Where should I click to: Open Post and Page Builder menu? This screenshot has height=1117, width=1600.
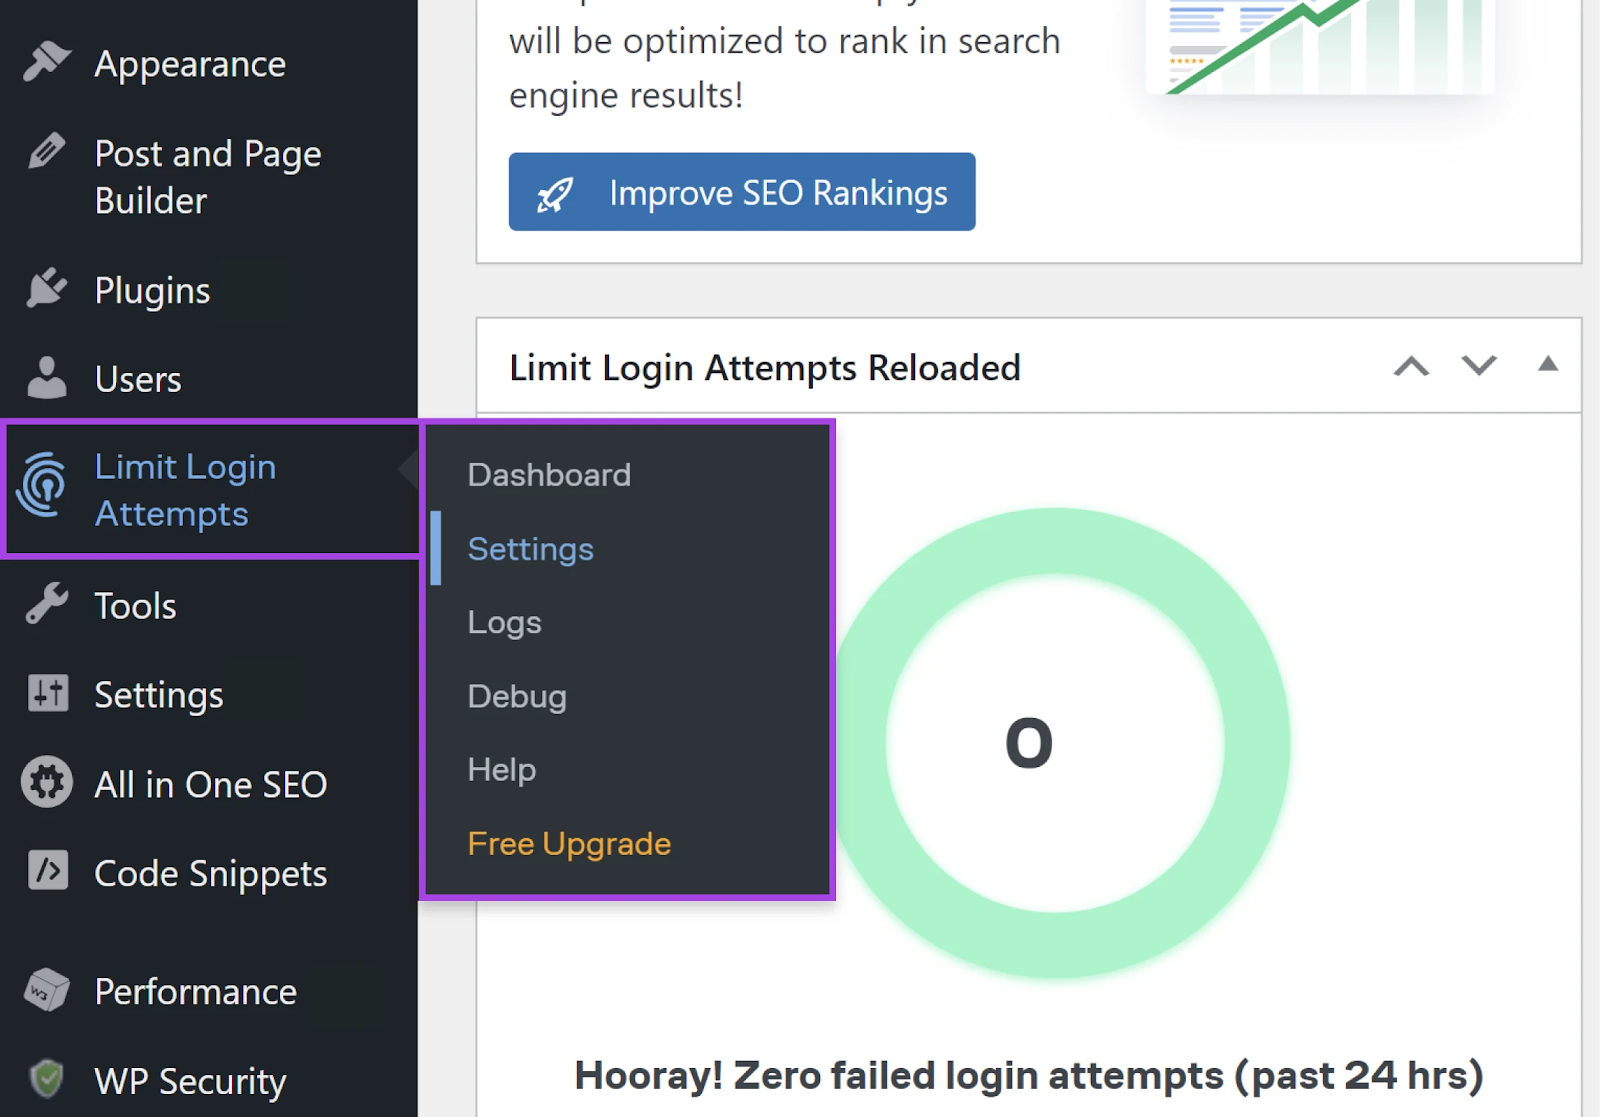(209, 176)
